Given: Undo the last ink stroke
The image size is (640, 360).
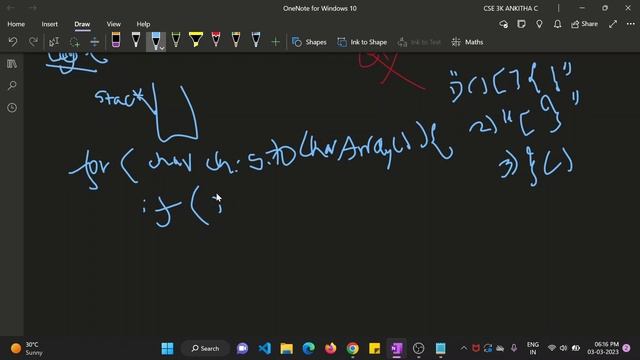Looking at the screenshot, I should [13, 42].
